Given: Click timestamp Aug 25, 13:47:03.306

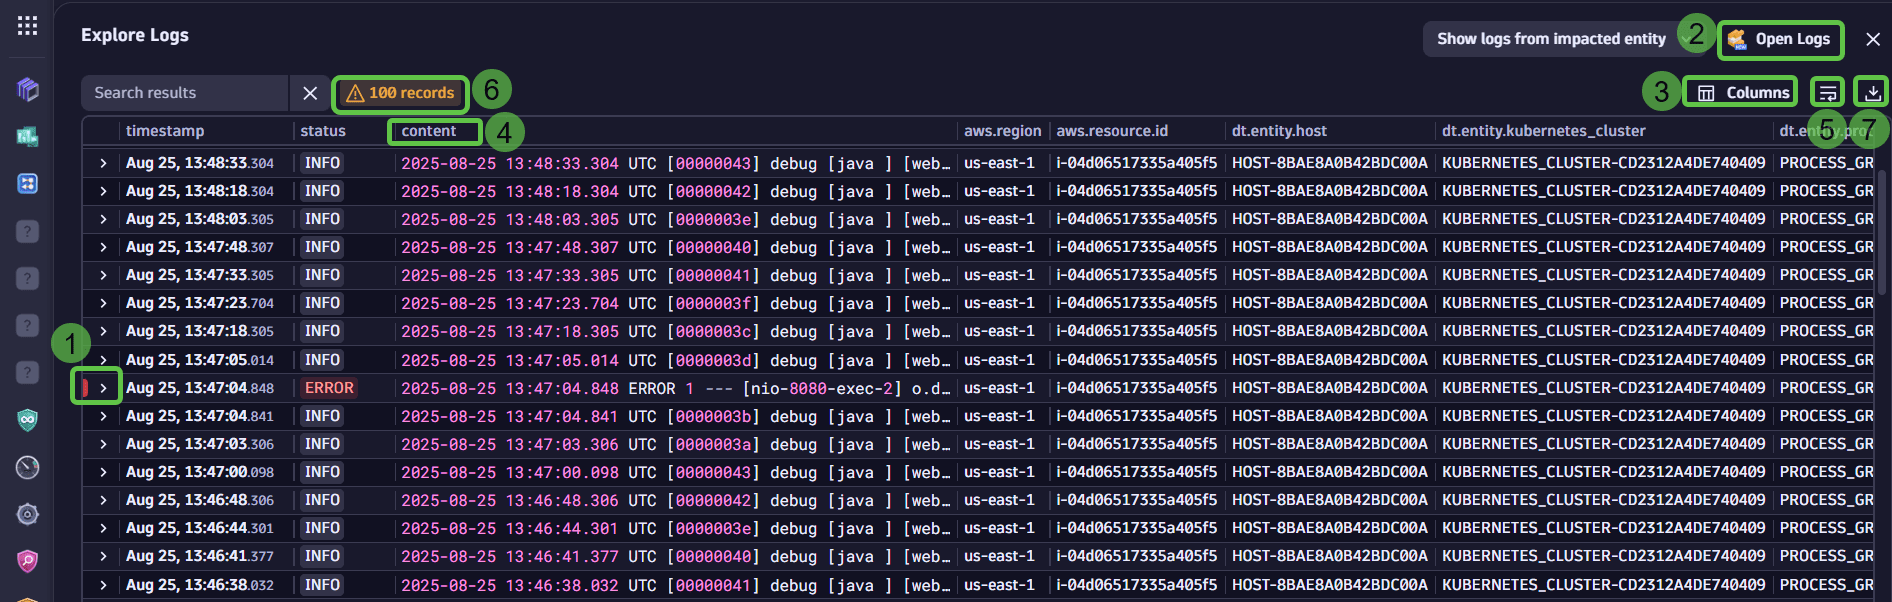Looking at the screenshot, I should point(200,444).
